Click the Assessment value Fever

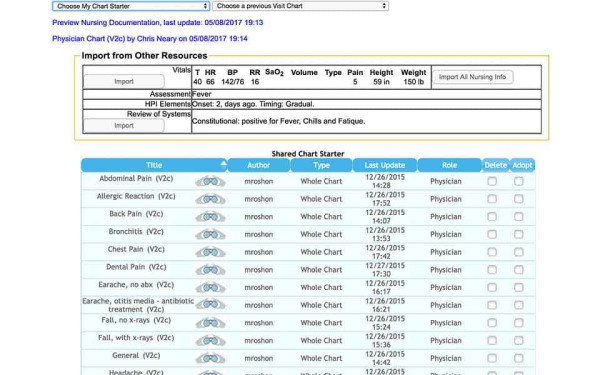(x=202, y=94)
